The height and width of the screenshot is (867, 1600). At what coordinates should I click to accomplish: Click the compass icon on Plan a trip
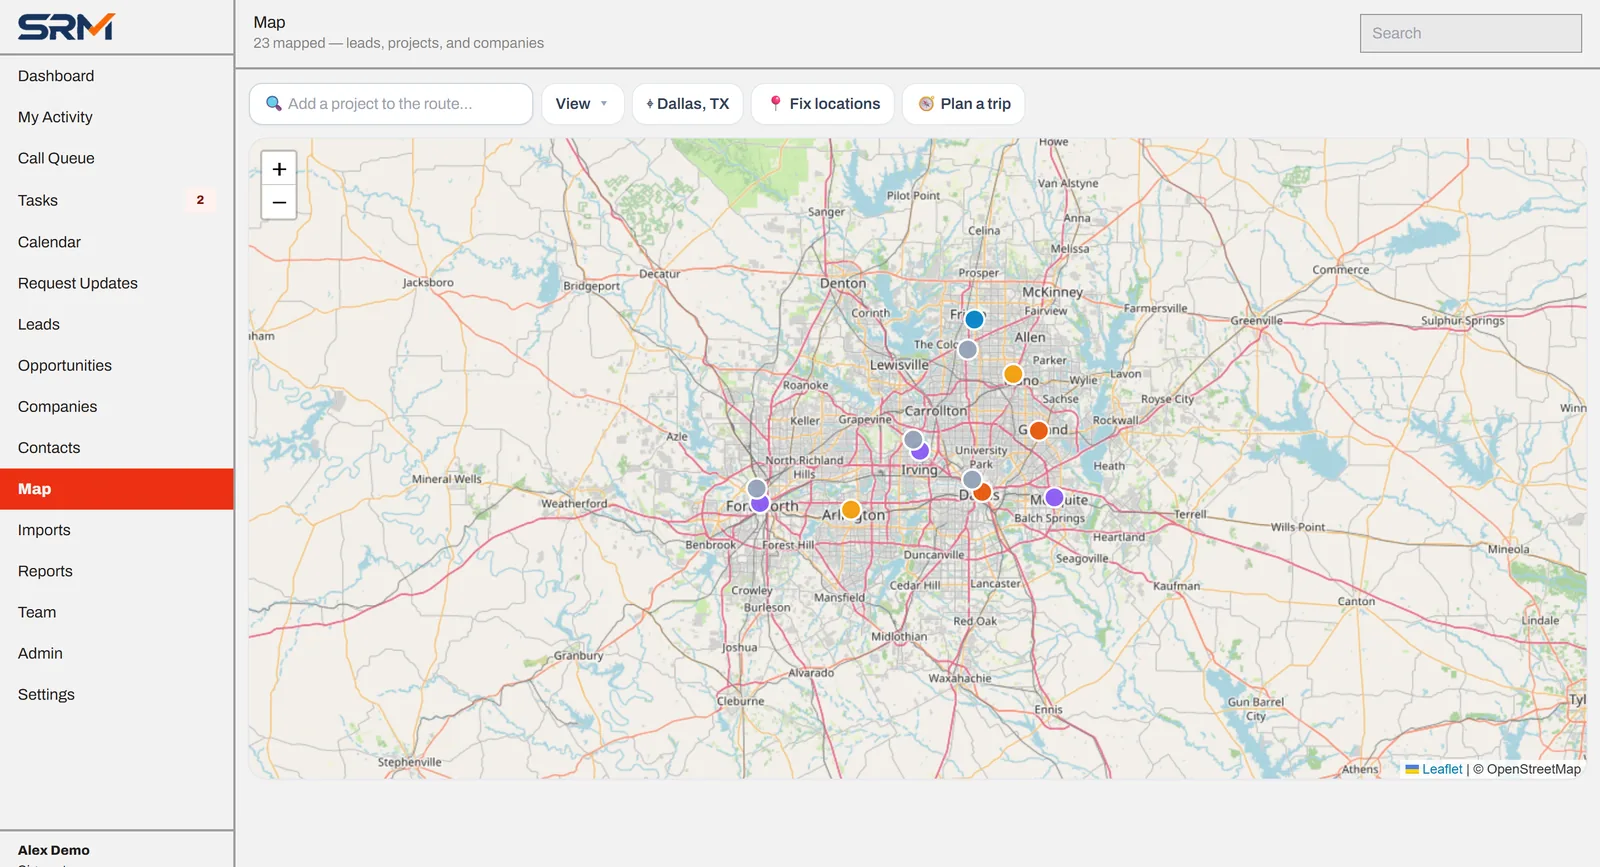926,103
